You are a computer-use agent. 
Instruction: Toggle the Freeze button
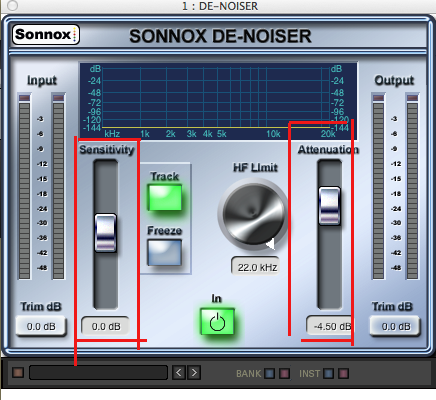pos(165,253)
